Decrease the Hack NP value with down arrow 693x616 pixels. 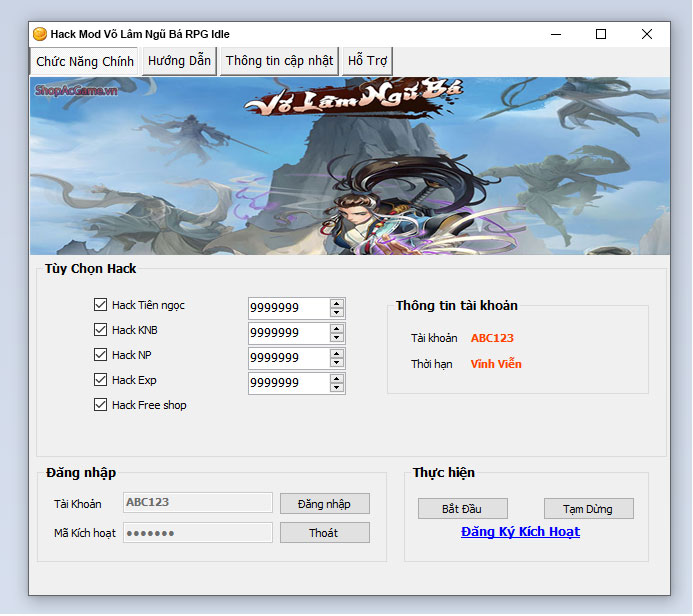point(337,363)
